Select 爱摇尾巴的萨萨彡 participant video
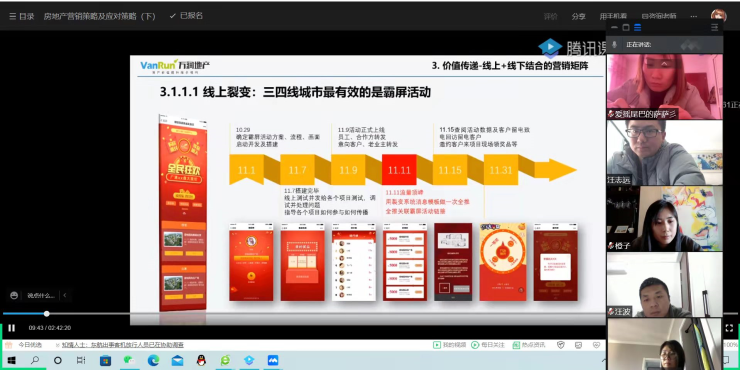 tap(664, 86)
